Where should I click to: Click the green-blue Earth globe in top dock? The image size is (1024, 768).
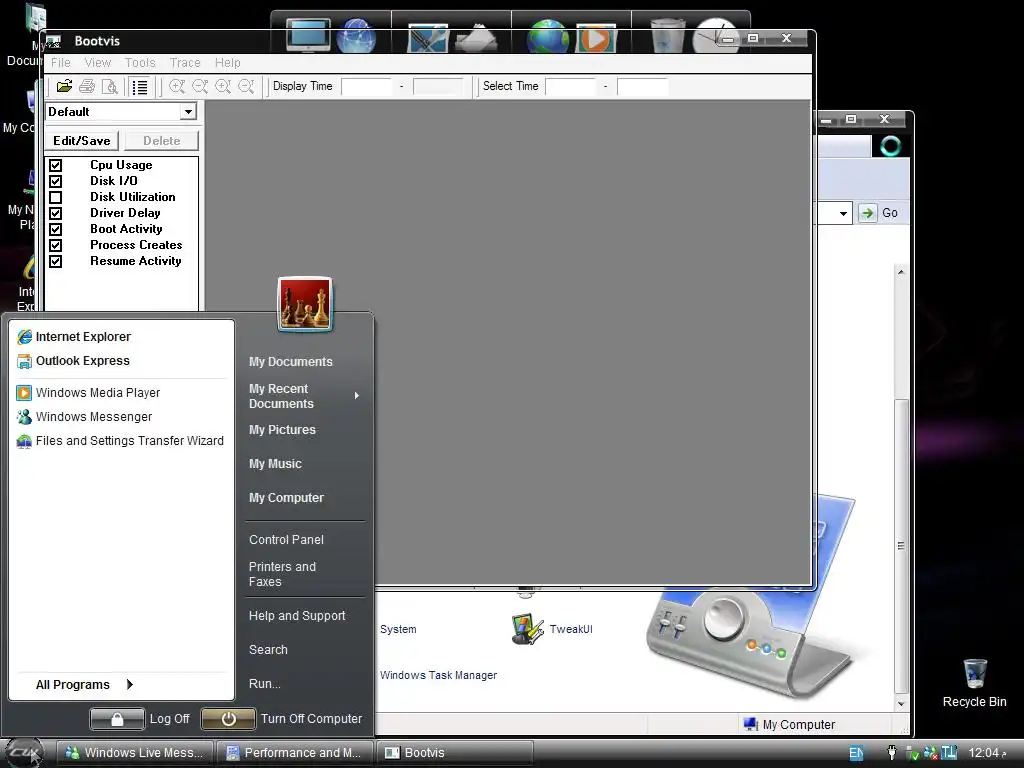click(x=547, y=37)
